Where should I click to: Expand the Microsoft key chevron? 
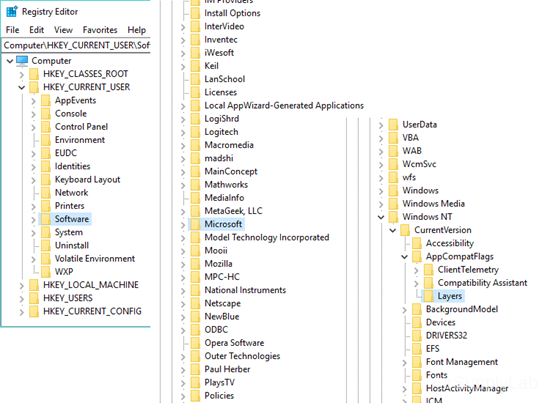(183, 224)
